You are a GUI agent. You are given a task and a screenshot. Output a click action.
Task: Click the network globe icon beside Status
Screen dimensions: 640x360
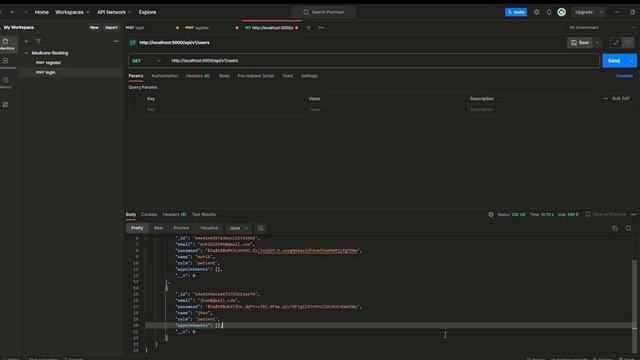[x=491, y=214]
